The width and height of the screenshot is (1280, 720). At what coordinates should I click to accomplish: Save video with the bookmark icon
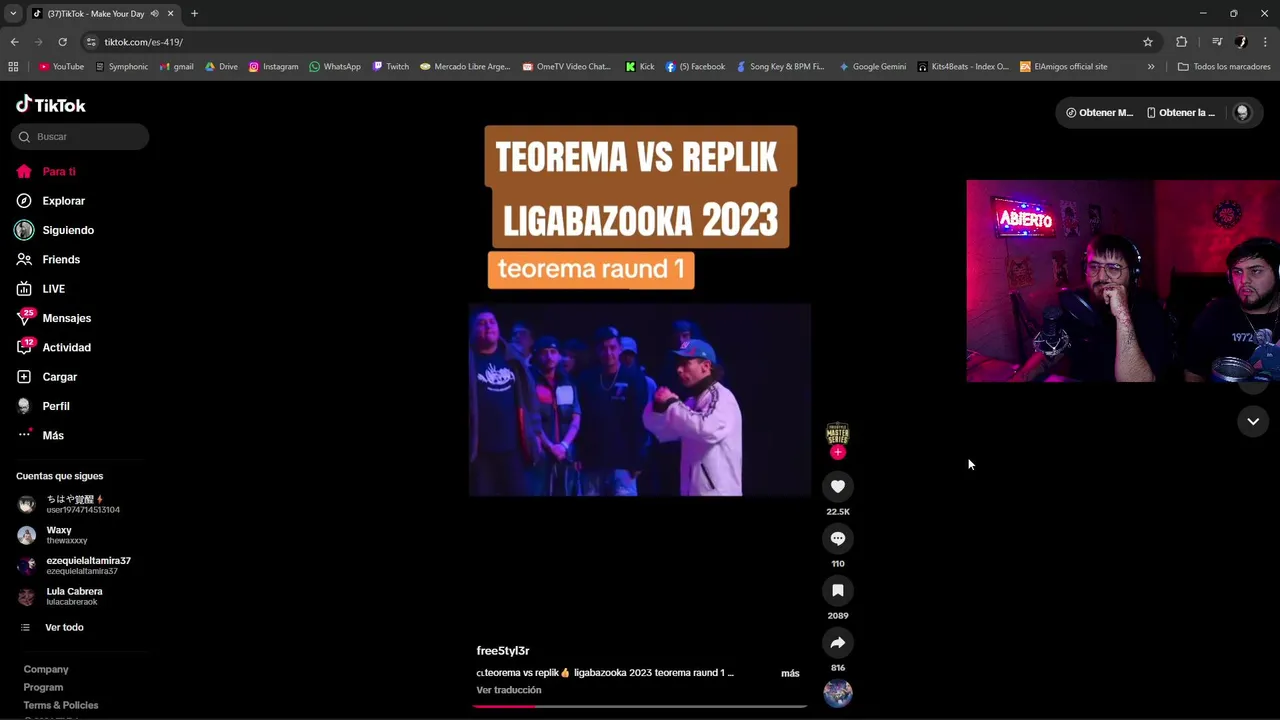pyautogui.click(x=838, y=591)
